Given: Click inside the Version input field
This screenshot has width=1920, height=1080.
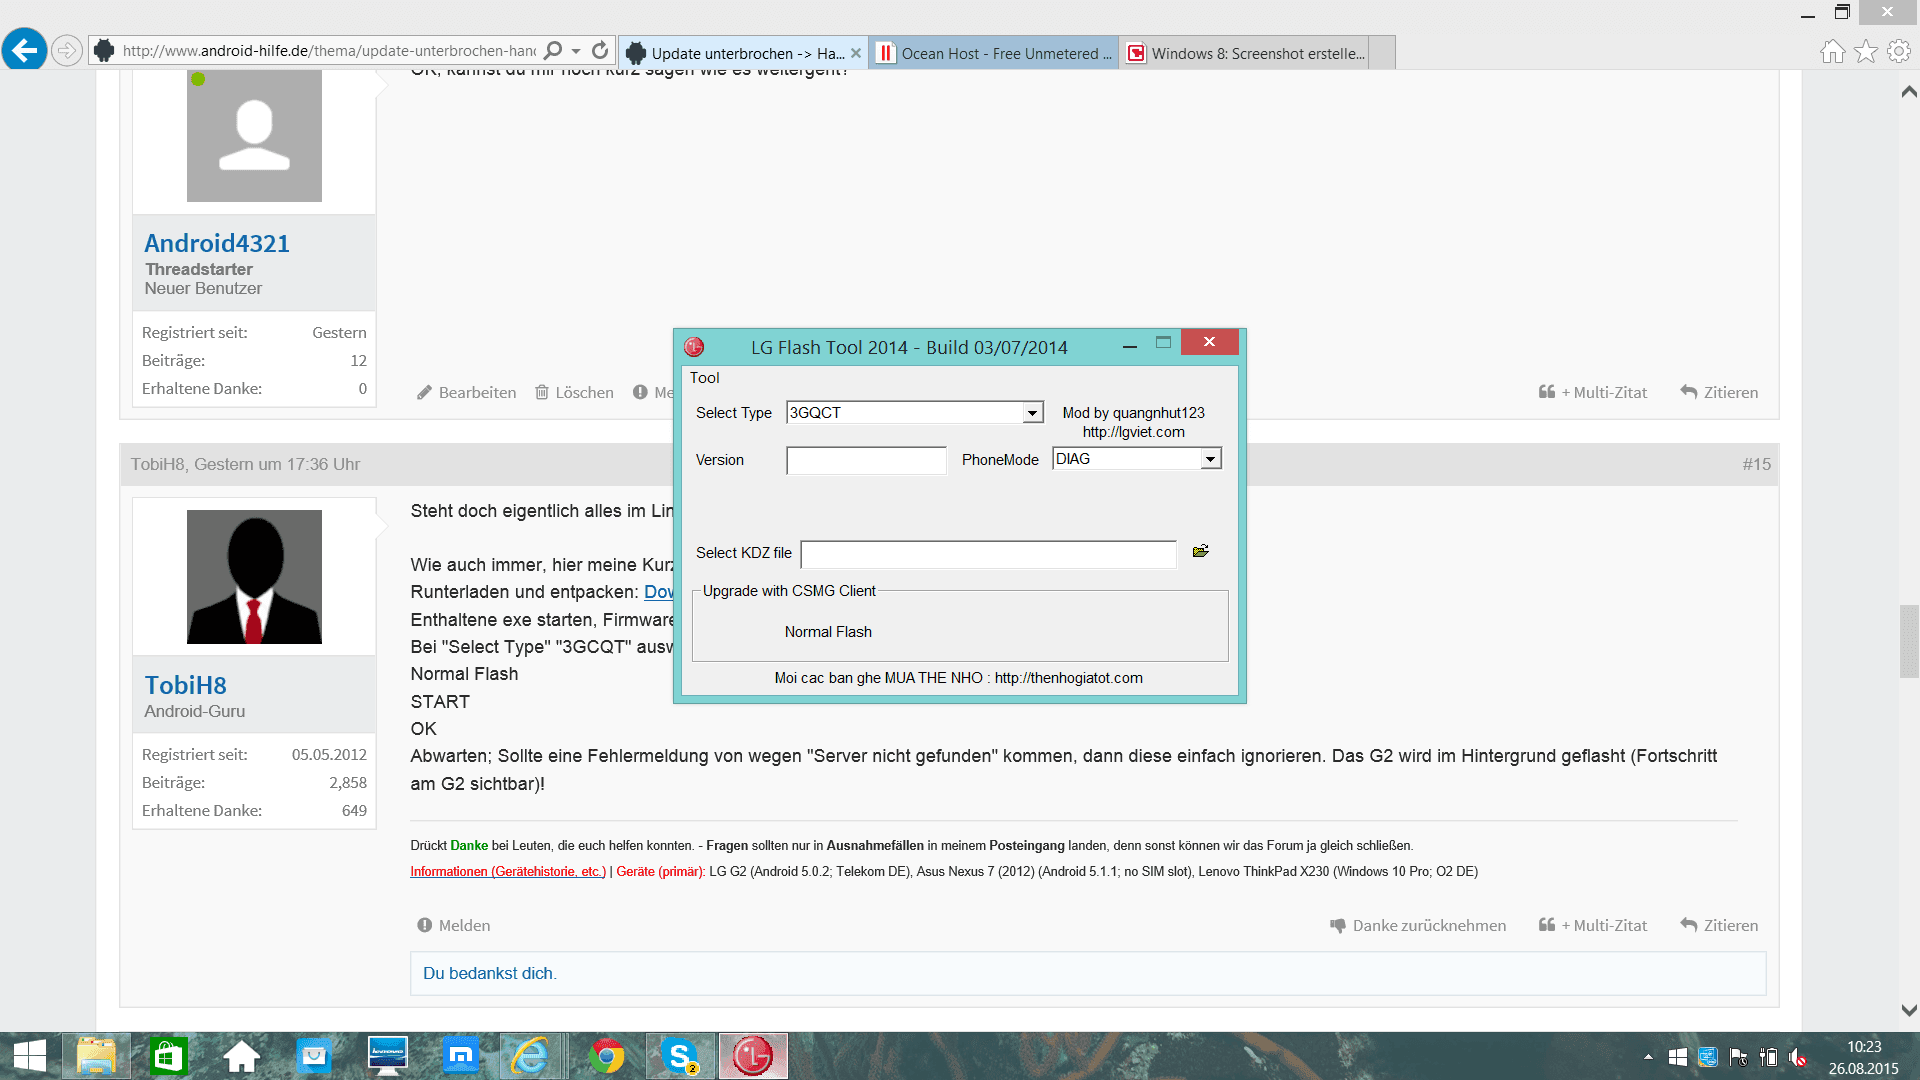Looking at the screenshot, I should coord(866,460).
